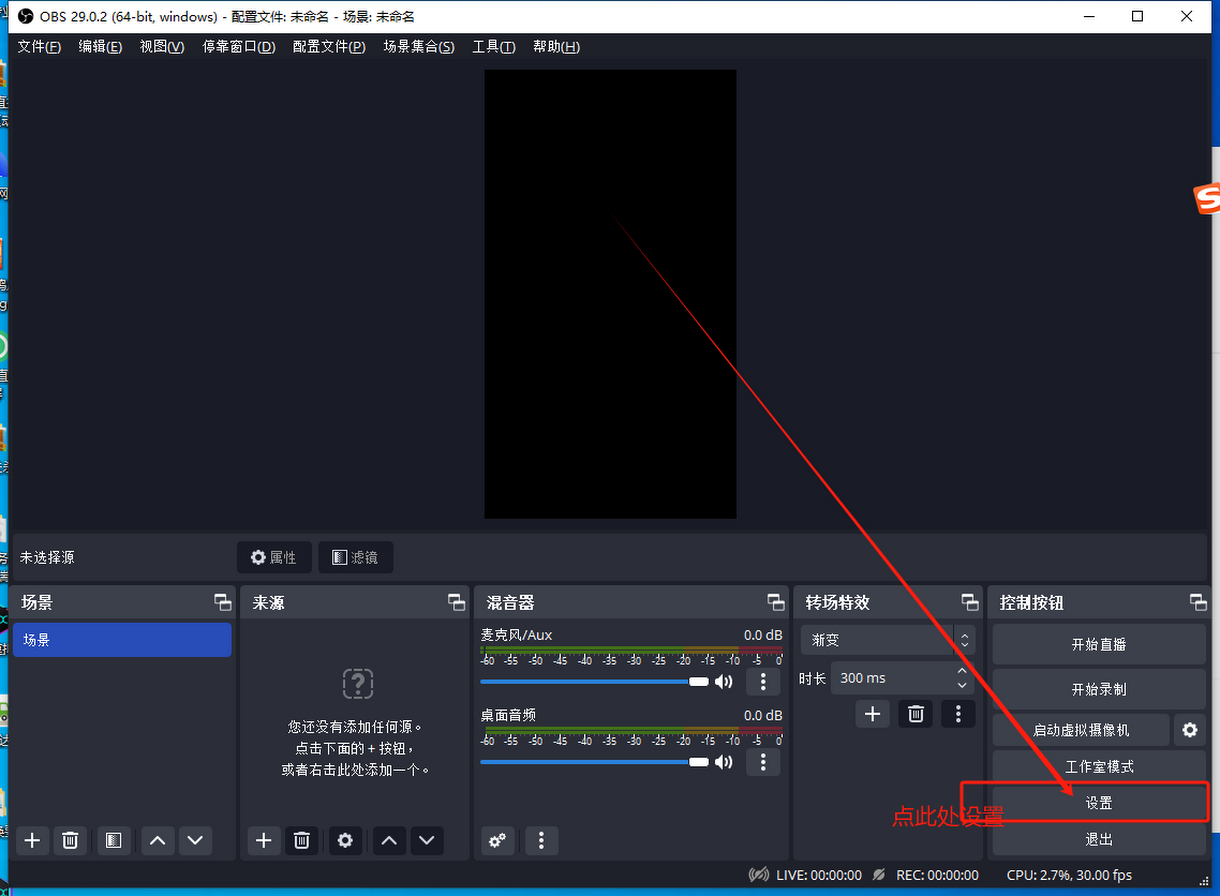Move source up in Sources panel

click(389, 840)
